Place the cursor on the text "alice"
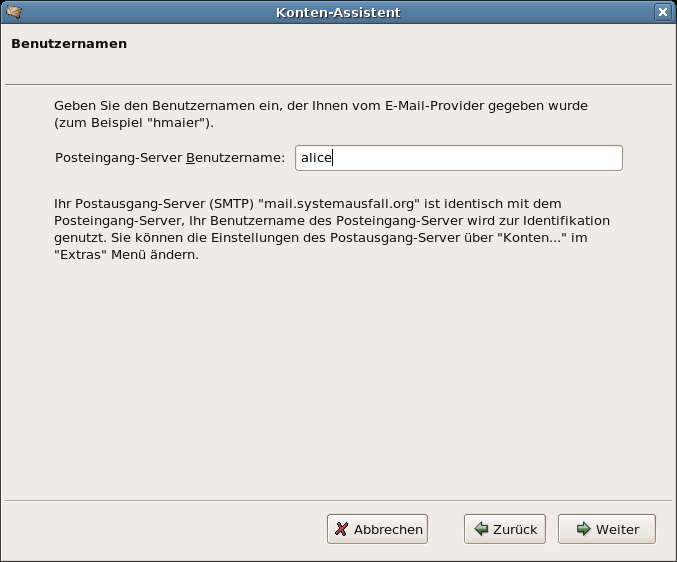This screenshot has height=562, width=677. (316, 158)
